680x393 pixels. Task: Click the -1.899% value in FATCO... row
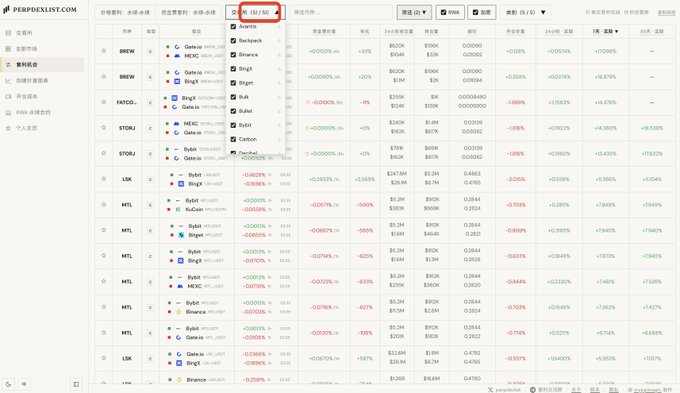pos(516,102)
